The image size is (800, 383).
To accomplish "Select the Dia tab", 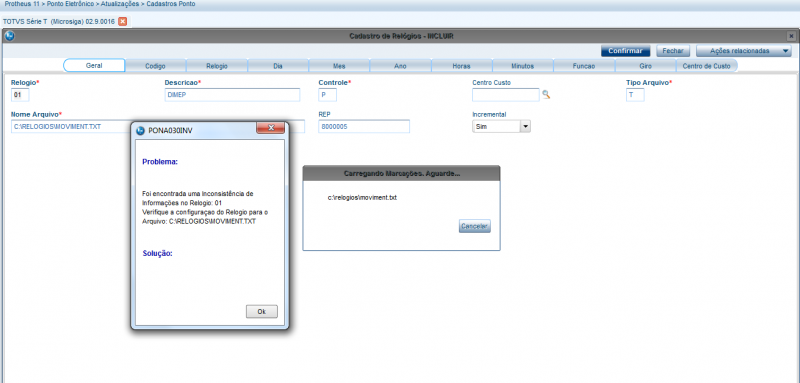I will click(278, 66).
